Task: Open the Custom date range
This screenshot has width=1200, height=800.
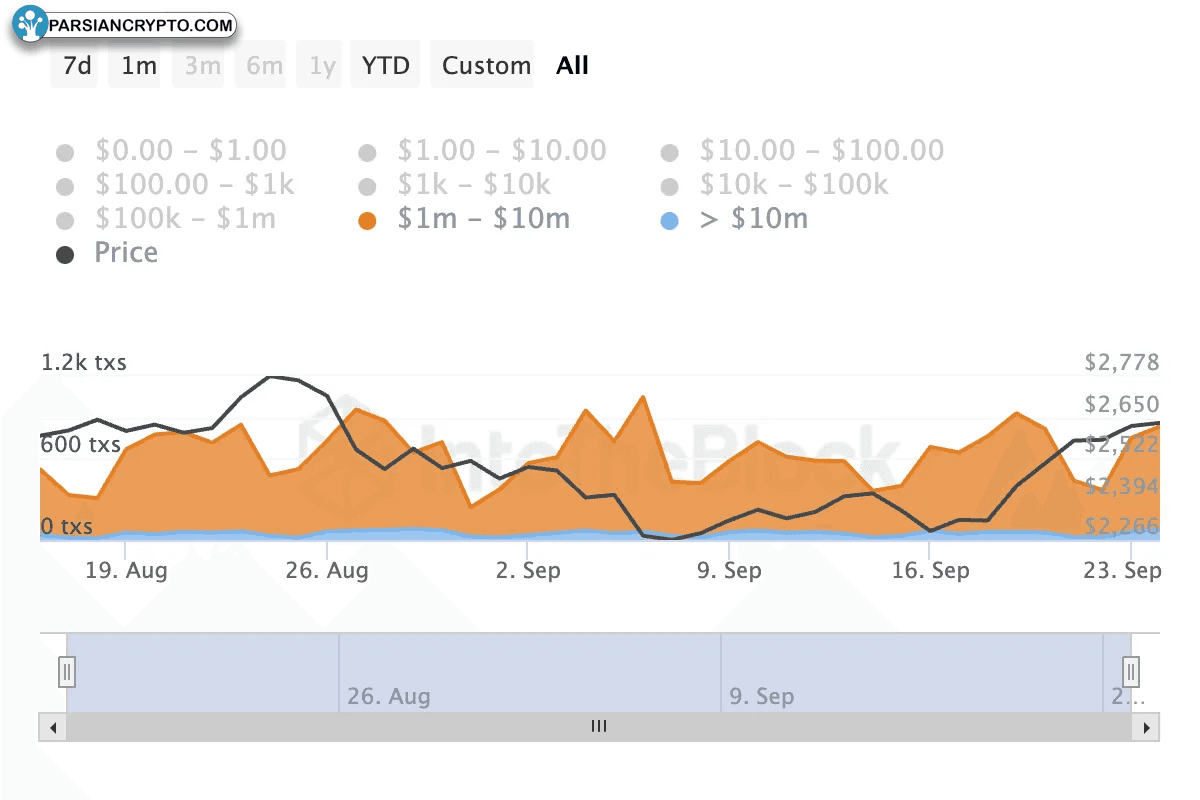Action: click(x=486, y=66)
